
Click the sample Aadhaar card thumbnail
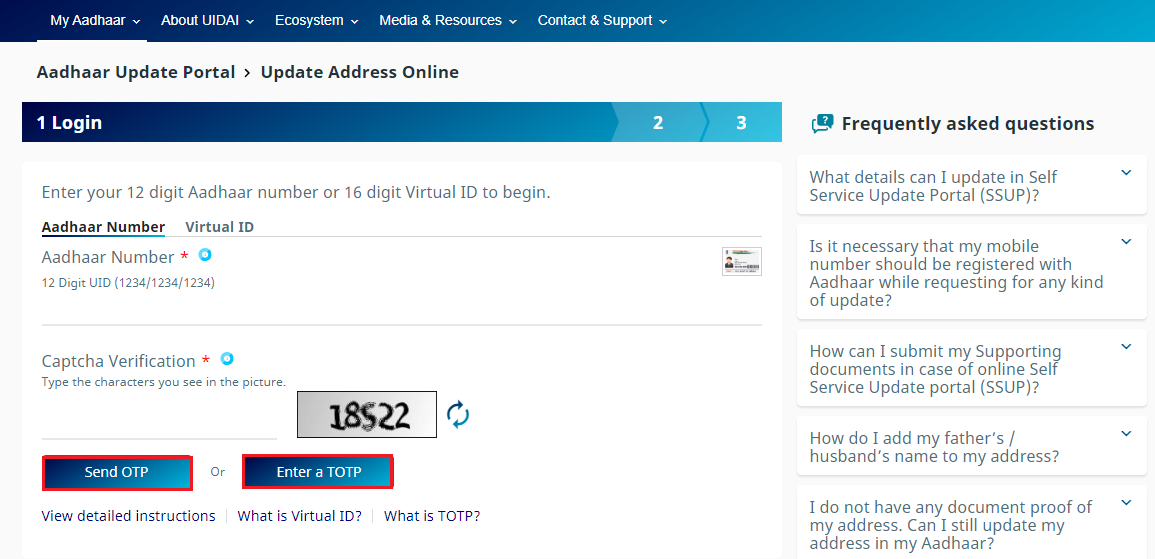pos(742,261)
